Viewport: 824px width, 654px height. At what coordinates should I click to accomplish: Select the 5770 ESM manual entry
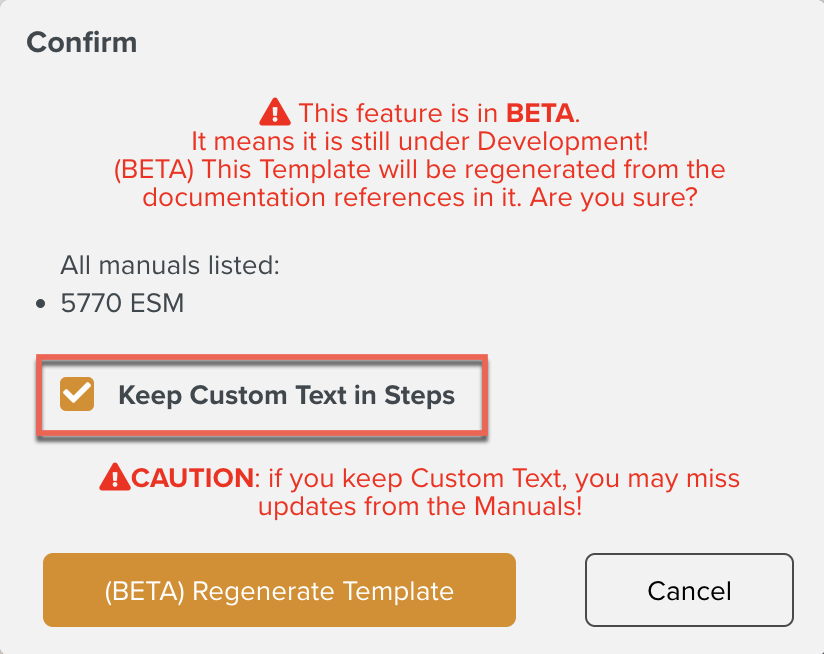click(x=122, y=302)
